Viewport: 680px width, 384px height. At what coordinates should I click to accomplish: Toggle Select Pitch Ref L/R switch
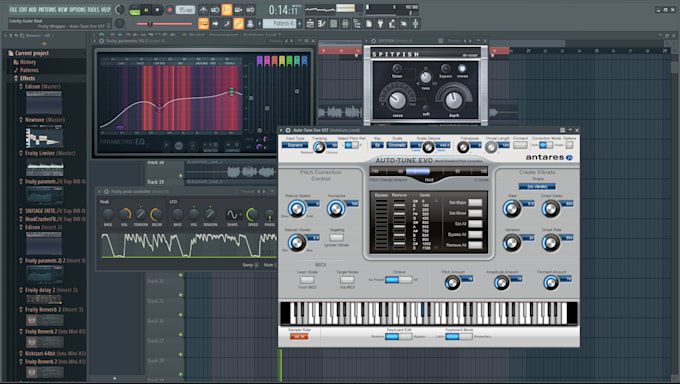tap(351, 145)
